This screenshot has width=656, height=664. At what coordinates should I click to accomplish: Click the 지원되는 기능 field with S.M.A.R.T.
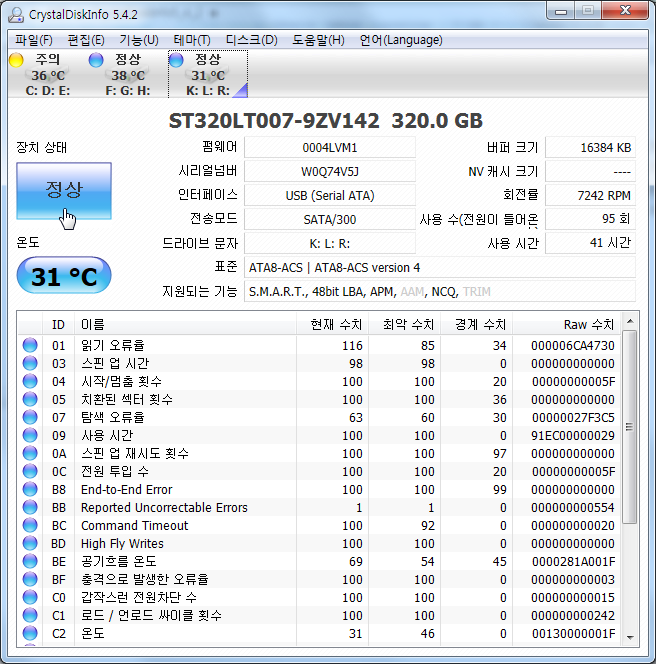click(440, 291)
